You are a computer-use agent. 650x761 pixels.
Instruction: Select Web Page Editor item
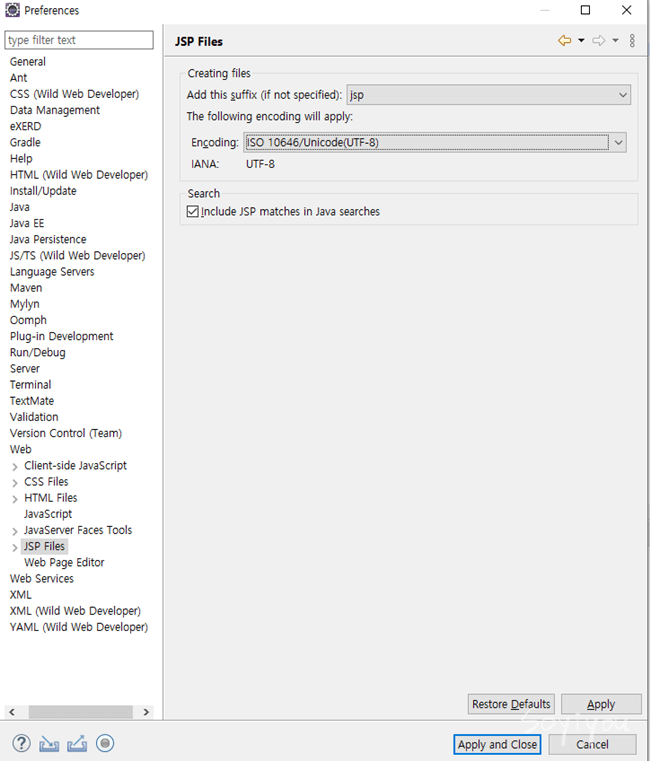pos(64,562)
